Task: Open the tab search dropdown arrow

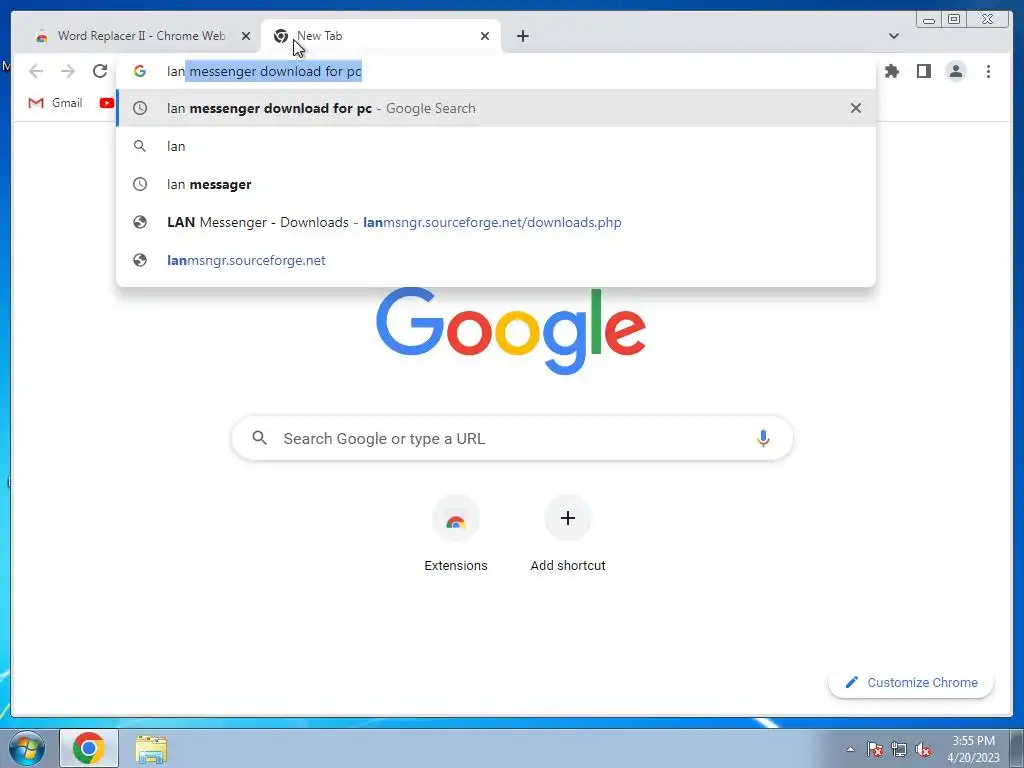Action: [894, 36]
